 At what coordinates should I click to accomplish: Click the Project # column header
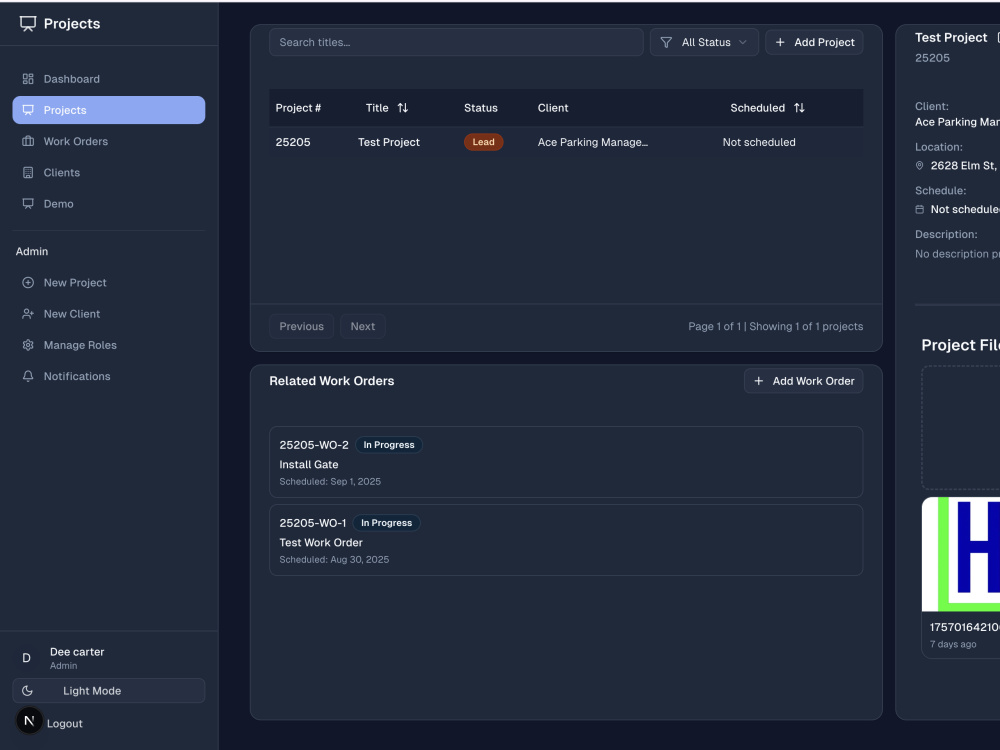pos(298,108)
